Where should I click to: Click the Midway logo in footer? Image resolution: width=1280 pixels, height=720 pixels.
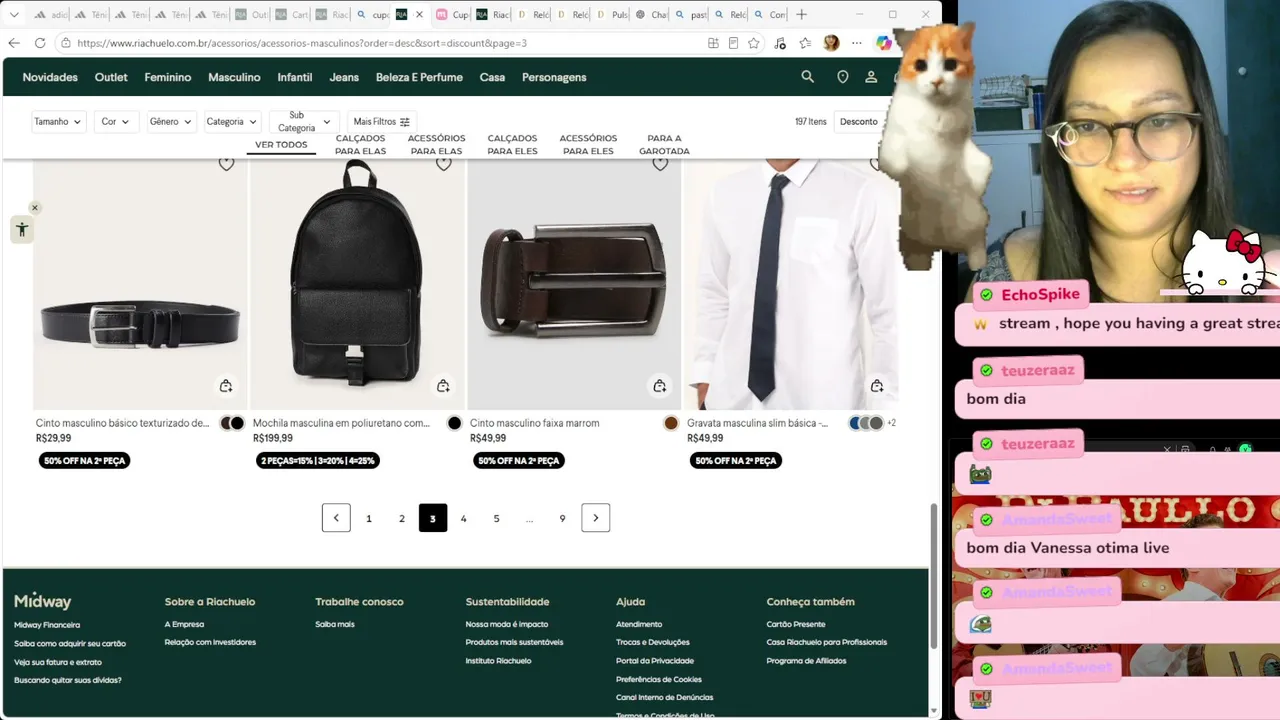(42, 601)
